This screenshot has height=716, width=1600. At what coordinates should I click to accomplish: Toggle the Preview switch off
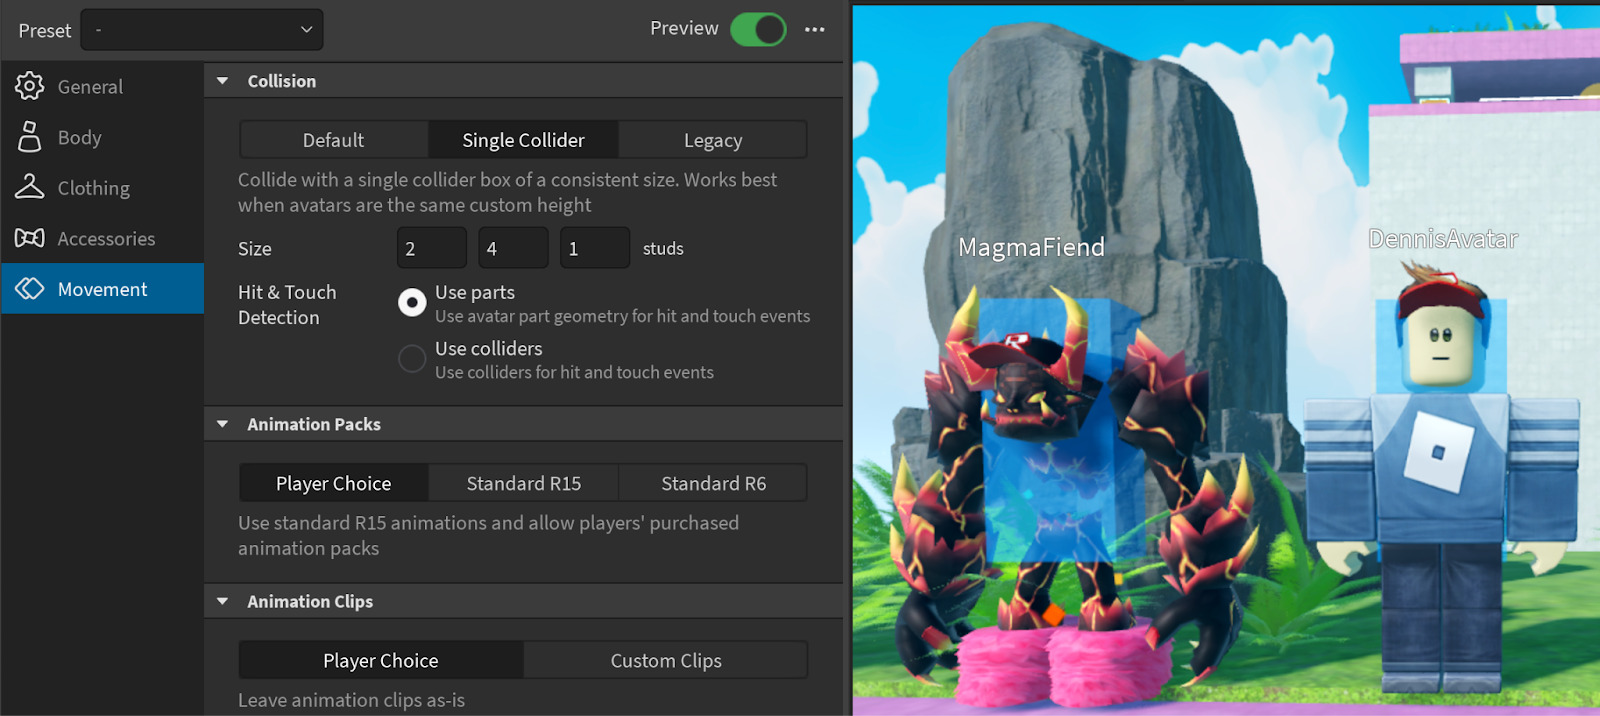coord(758,29)
